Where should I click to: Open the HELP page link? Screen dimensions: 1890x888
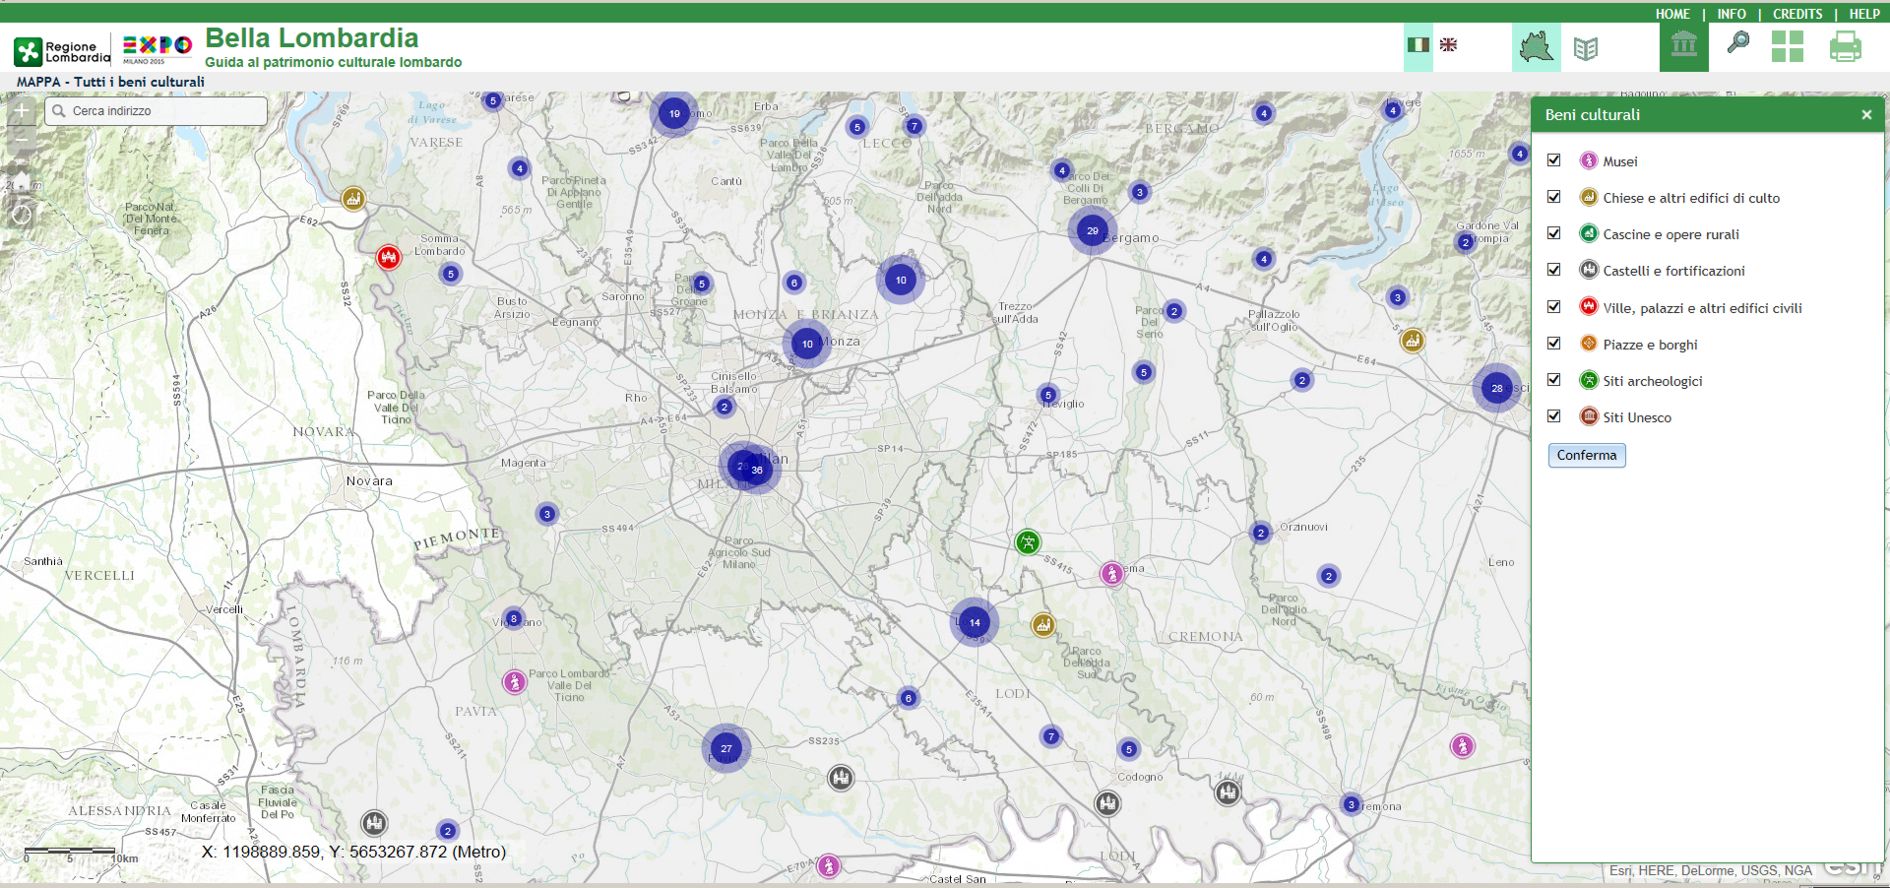click(x=1864, y=14)
